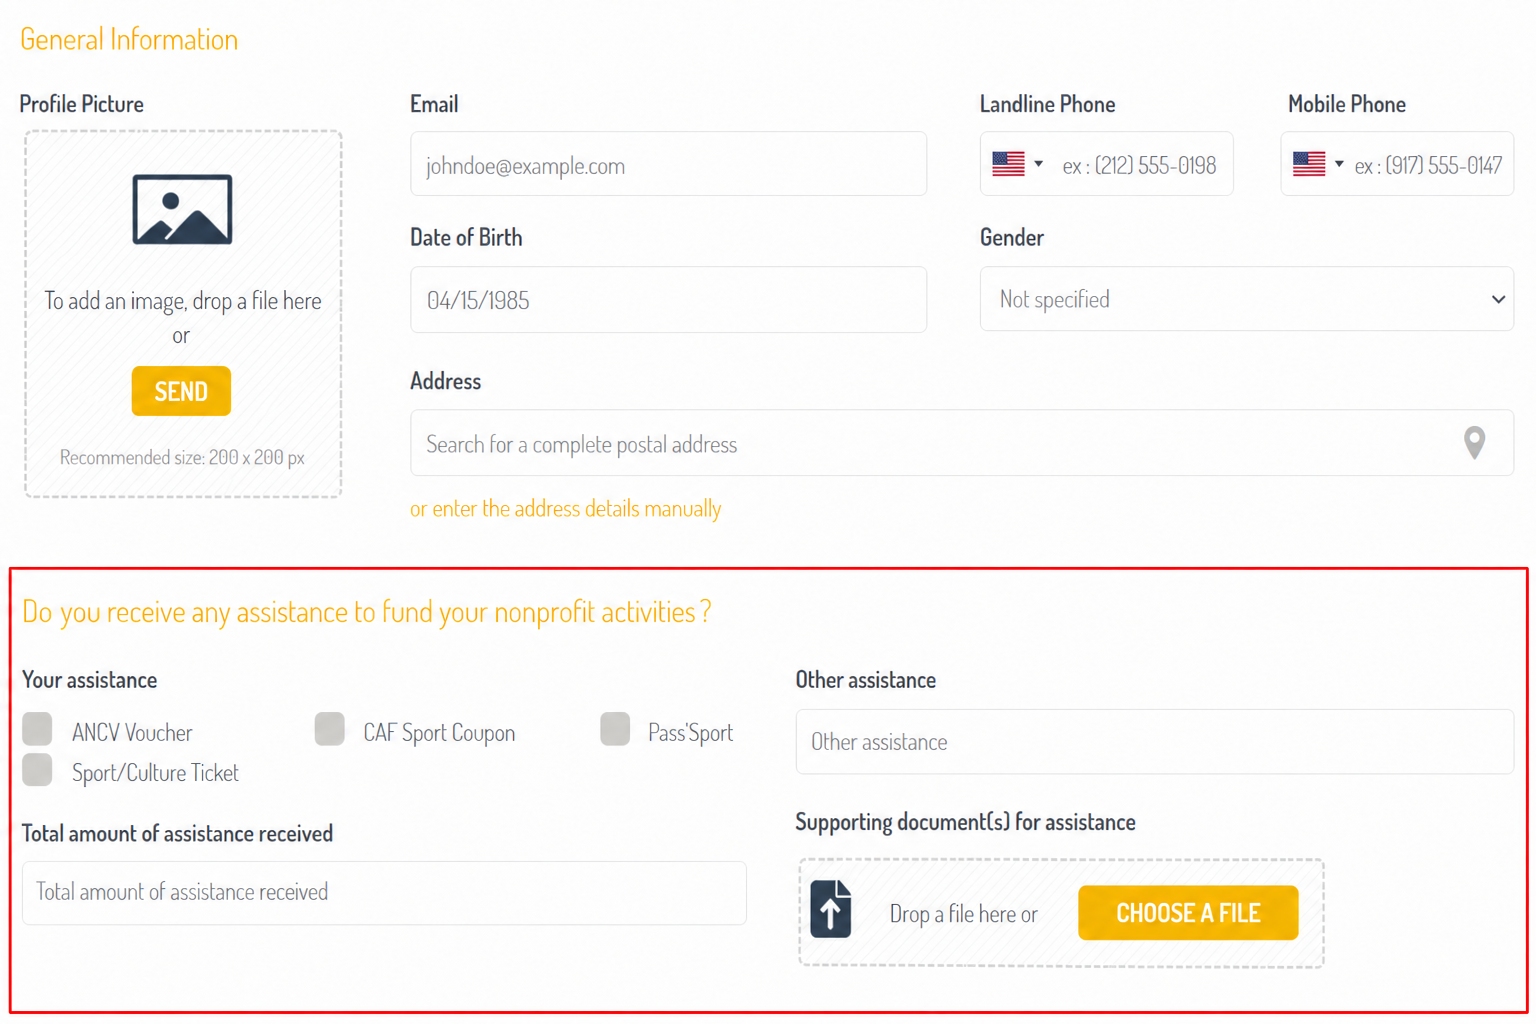
Task: Focus the Total amount of assistance received field
Action: click(384, 892)
